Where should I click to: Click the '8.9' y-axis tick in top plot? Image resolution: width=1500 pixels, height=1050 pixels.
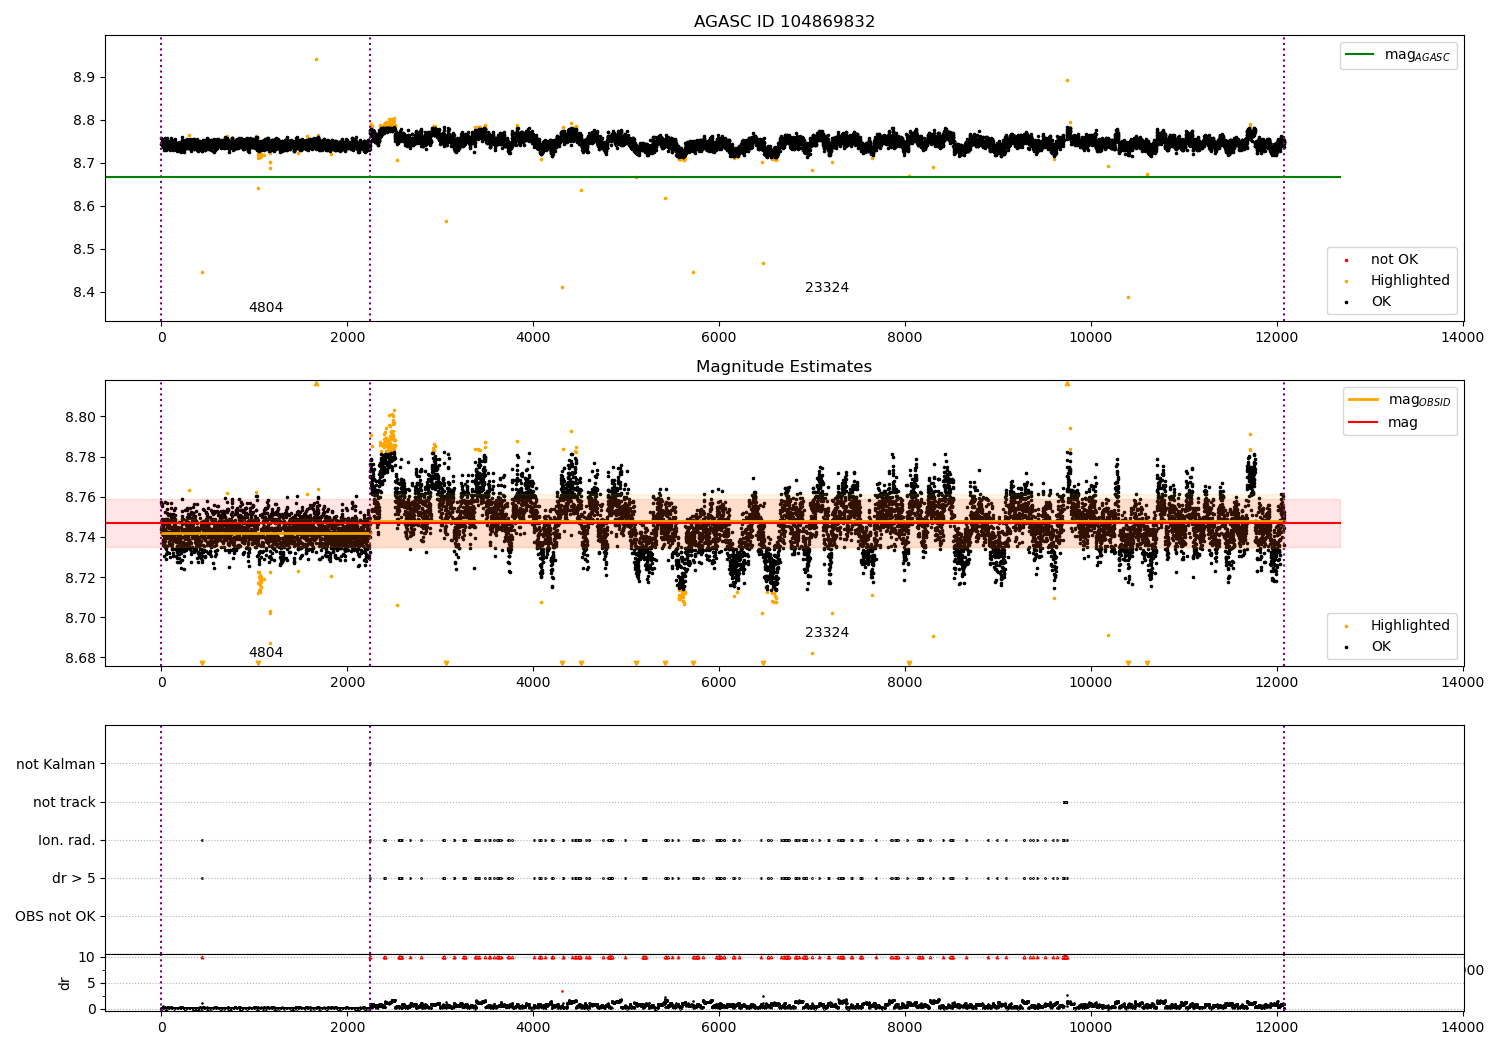click(84, 78)
